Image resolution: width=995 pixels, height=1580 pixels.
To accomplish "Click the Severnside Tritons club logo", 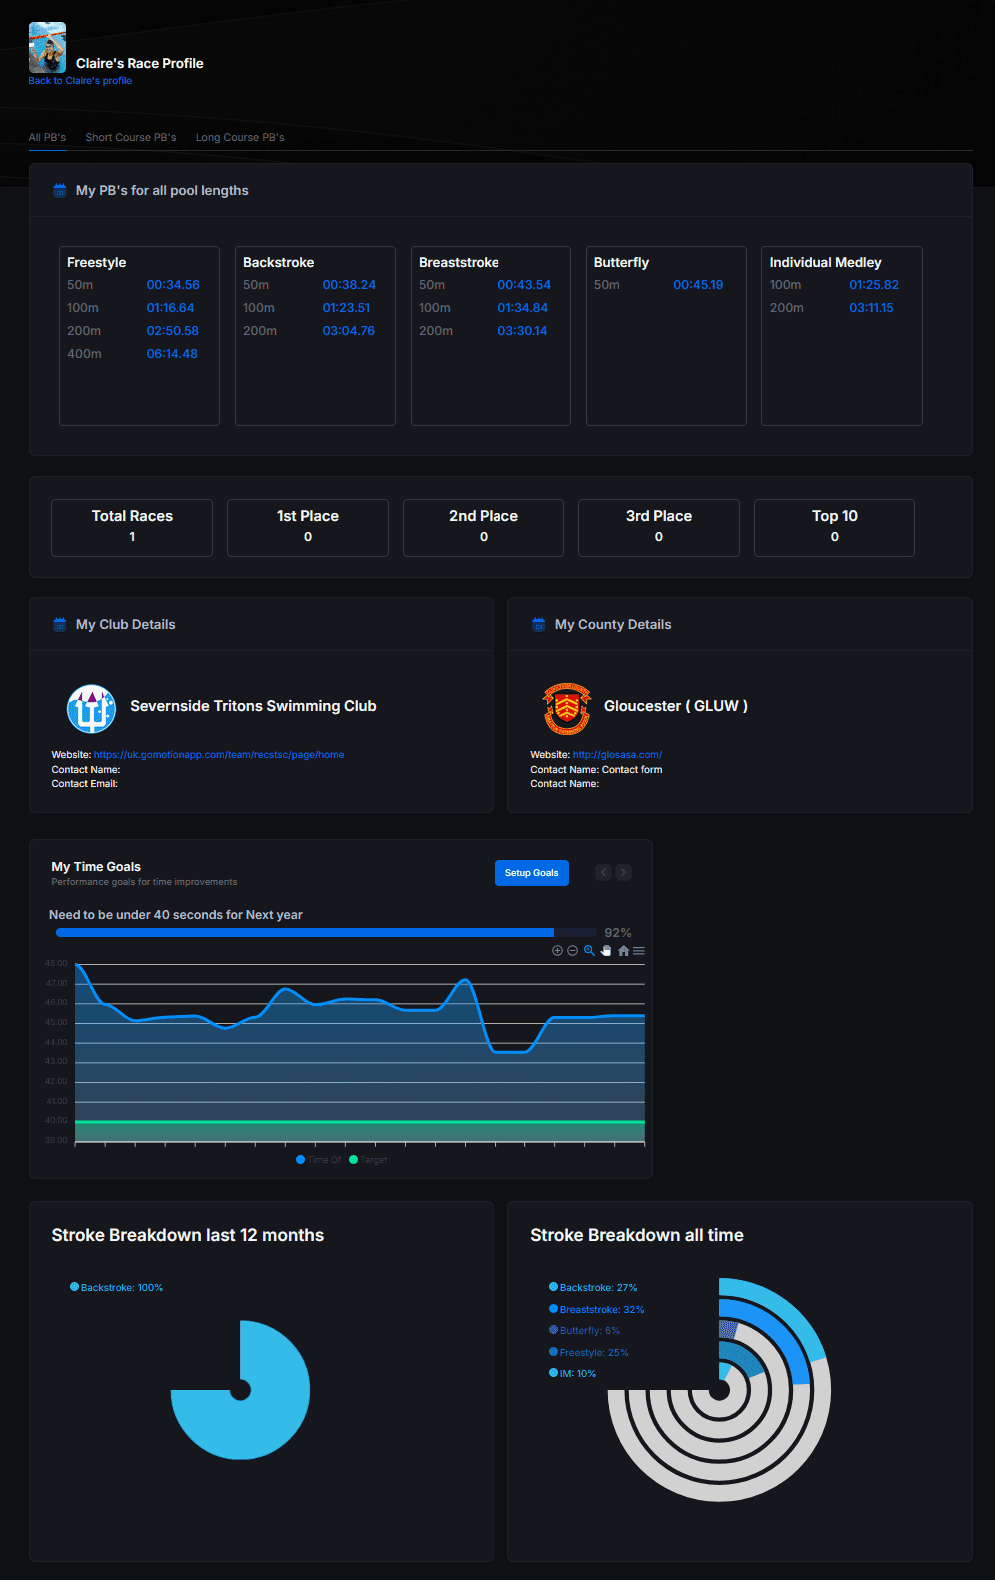I will (x=91, y=708).
